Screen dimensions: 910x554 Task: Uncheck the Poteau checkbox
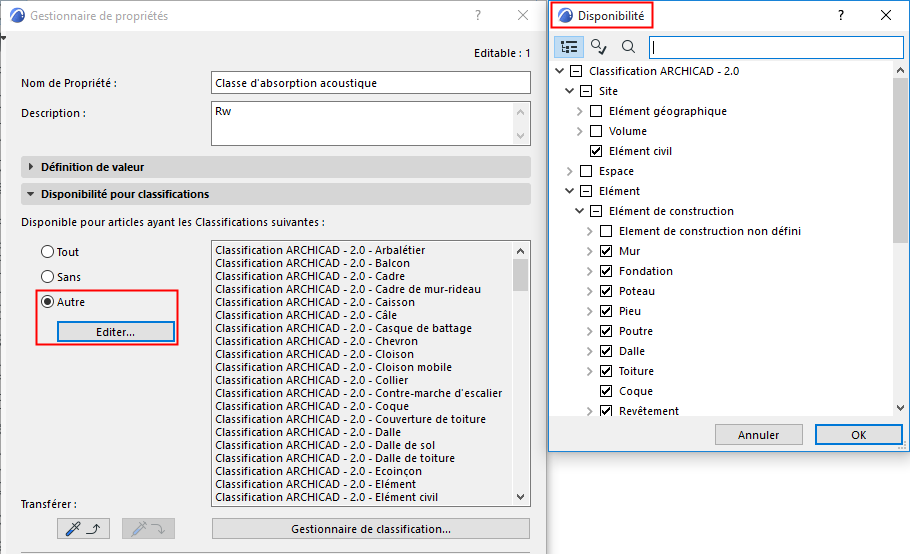click(x=606, y=291)
